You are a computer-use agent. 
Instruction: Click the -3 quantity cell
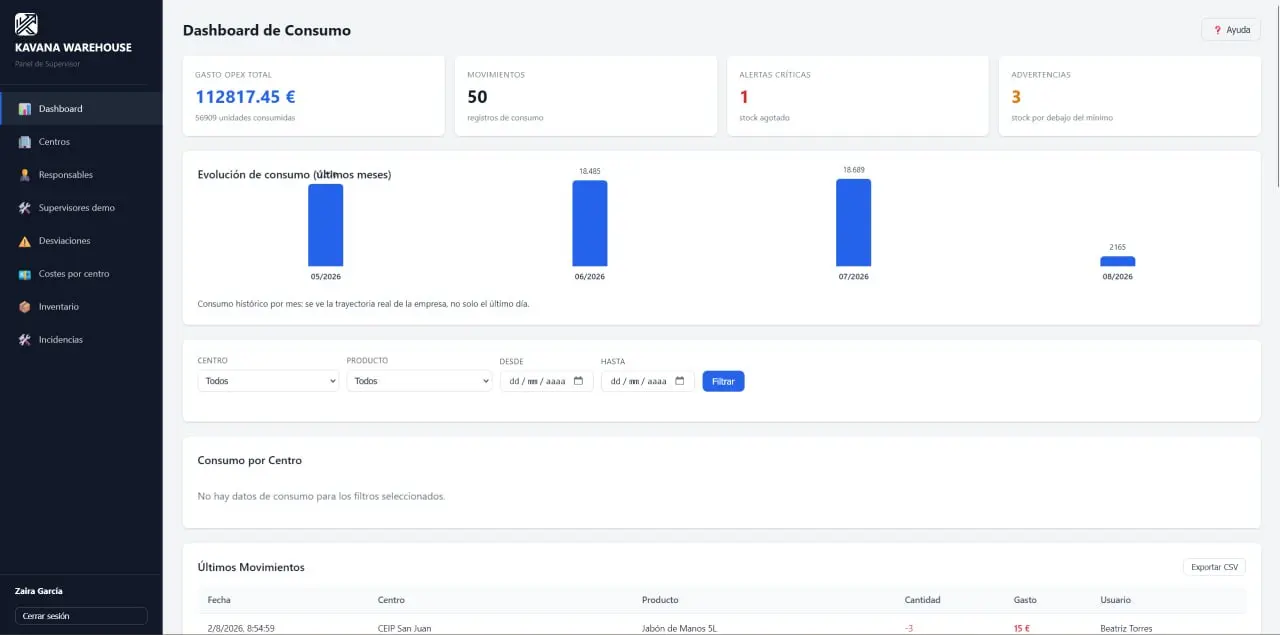coord(909,628)
